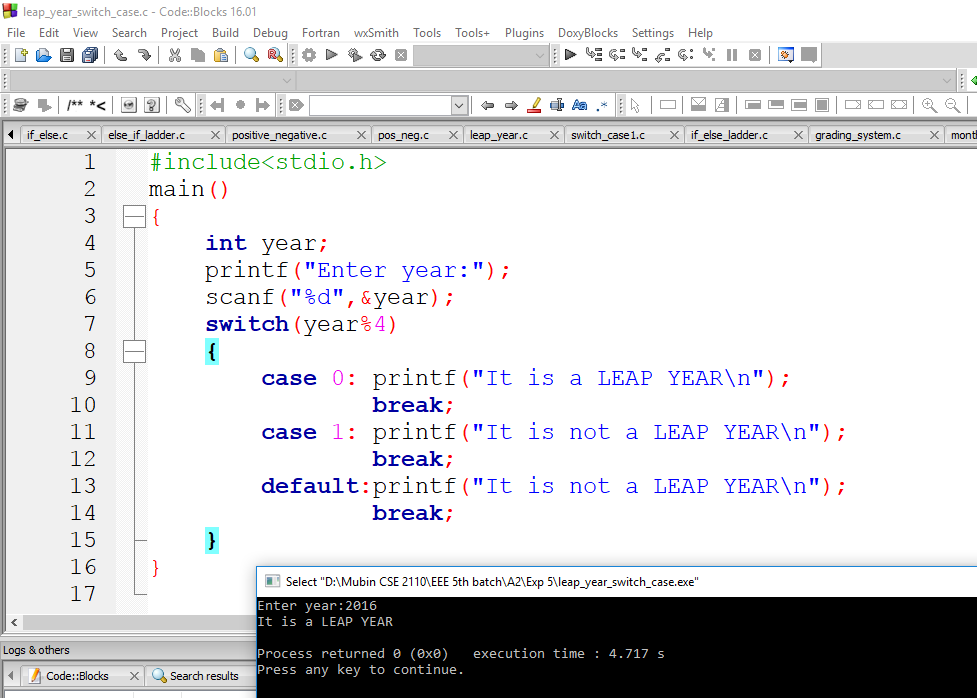Screen dimensions: 977x698
Task: Open the Debugging windows icon on debugger toolbar
Action: tap(785, 55)
